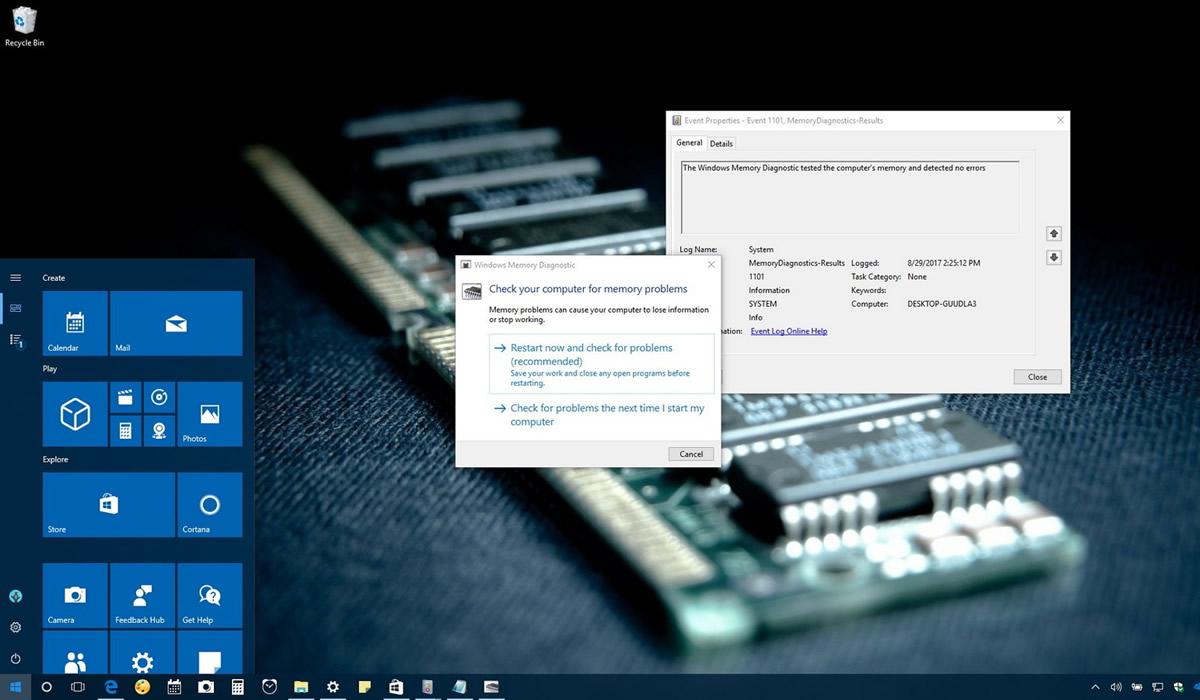Open Settings gear in Start left rail
Viewport: 1200px width, 700px height.
(15, 627)
